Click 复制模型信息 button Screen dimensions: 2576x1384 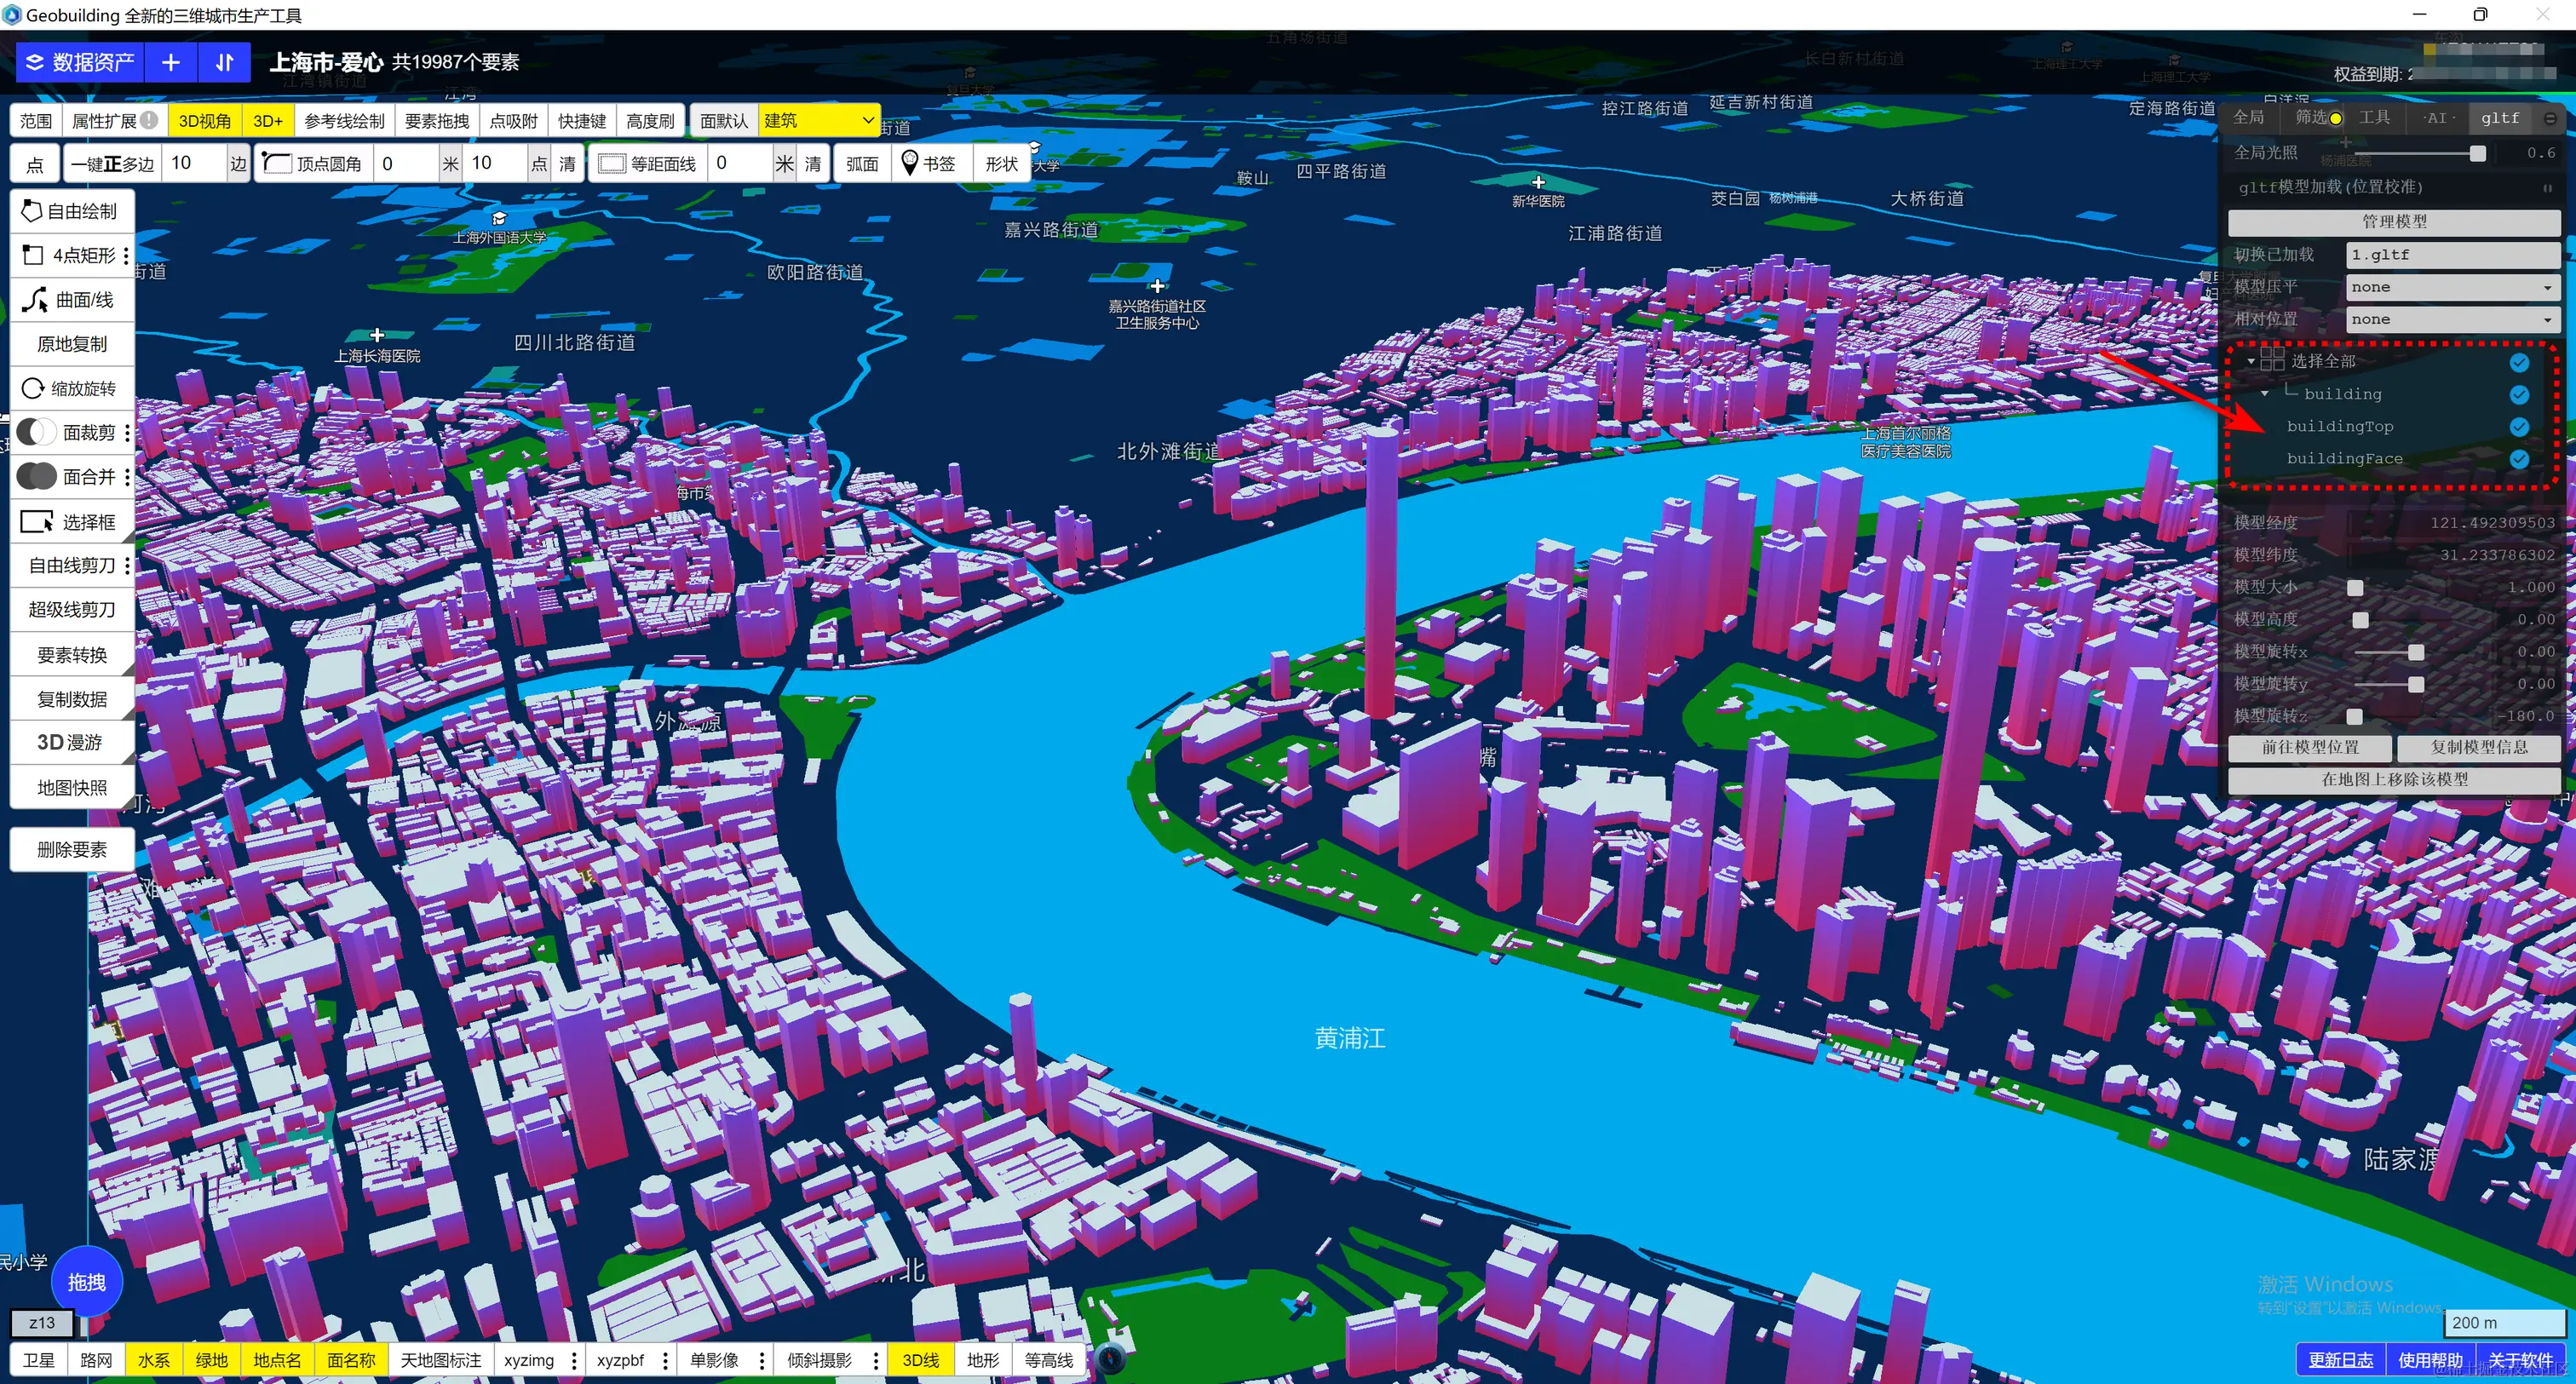[2478, 747]
